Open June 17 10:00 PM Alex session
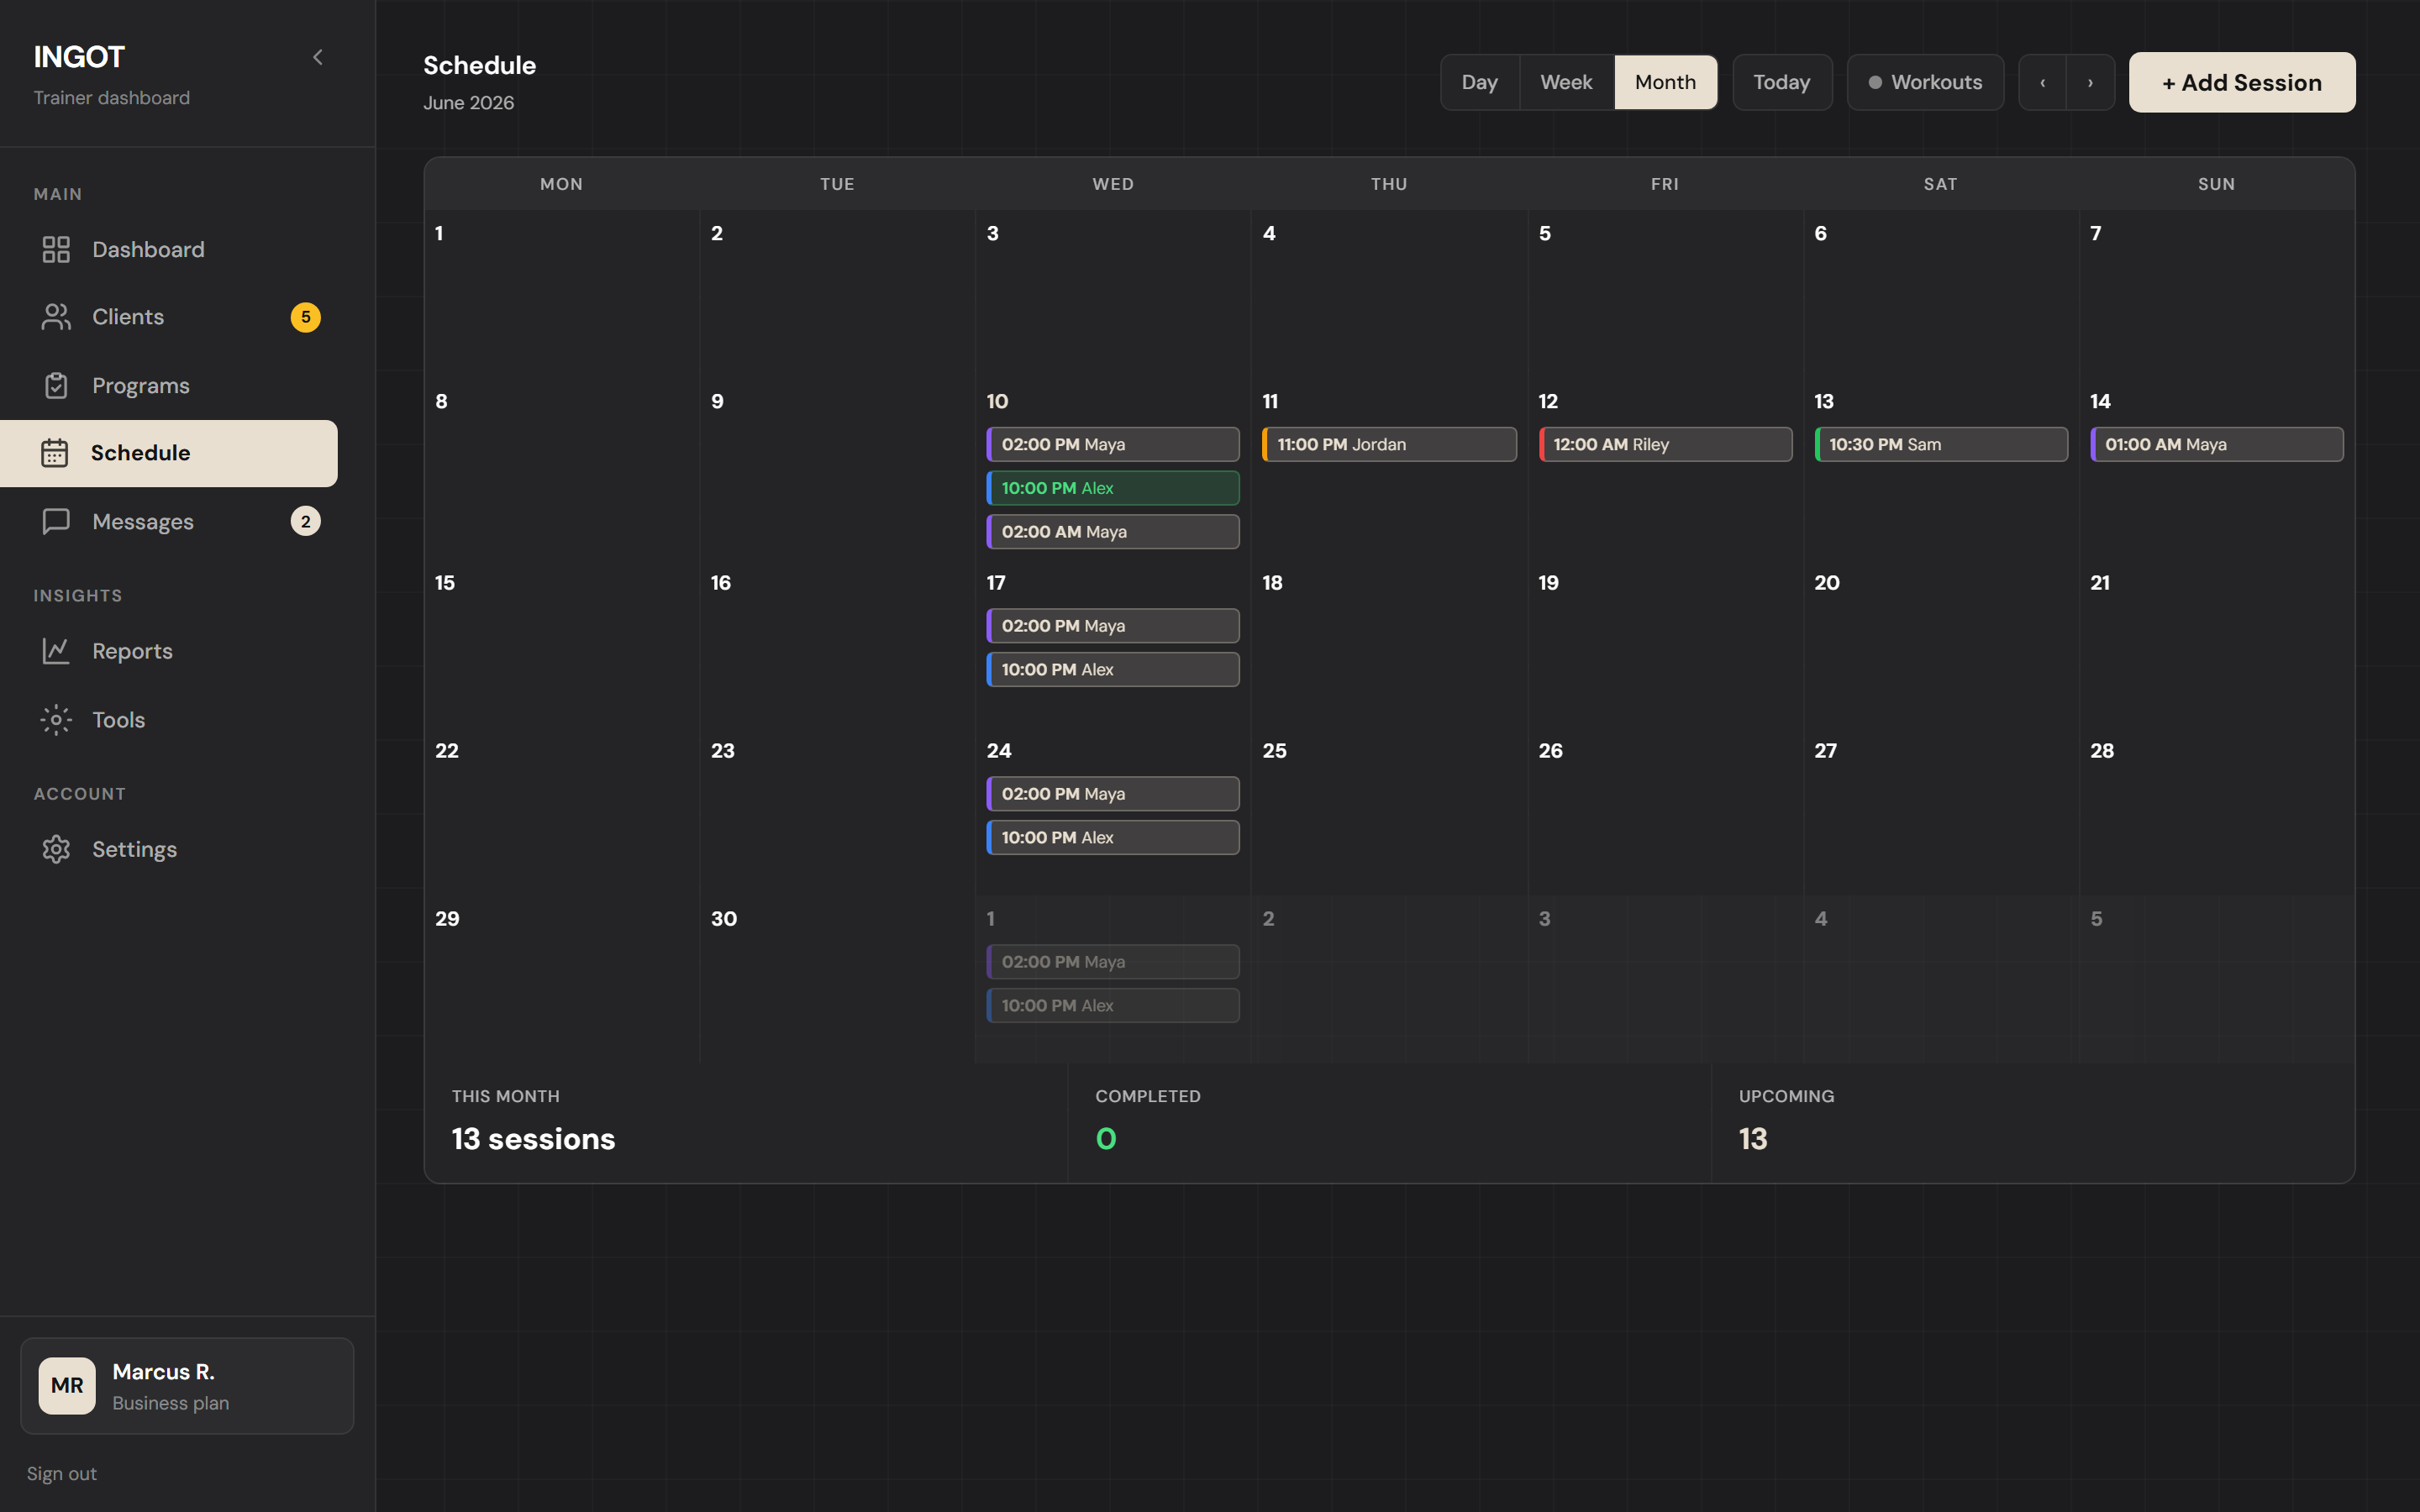The image size is (2420, 1512). 1113,670
